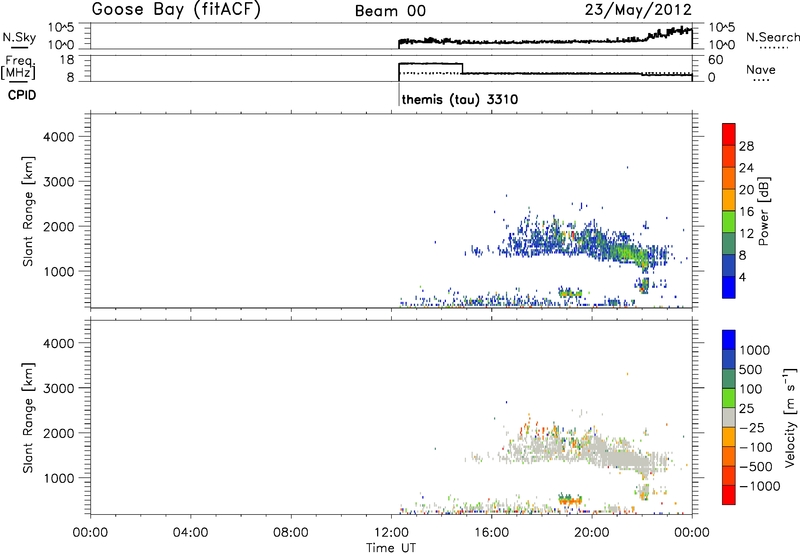
Task: Click the green-orange echo patch near 19:00 in power panel
Action: (x=570, y=293)
